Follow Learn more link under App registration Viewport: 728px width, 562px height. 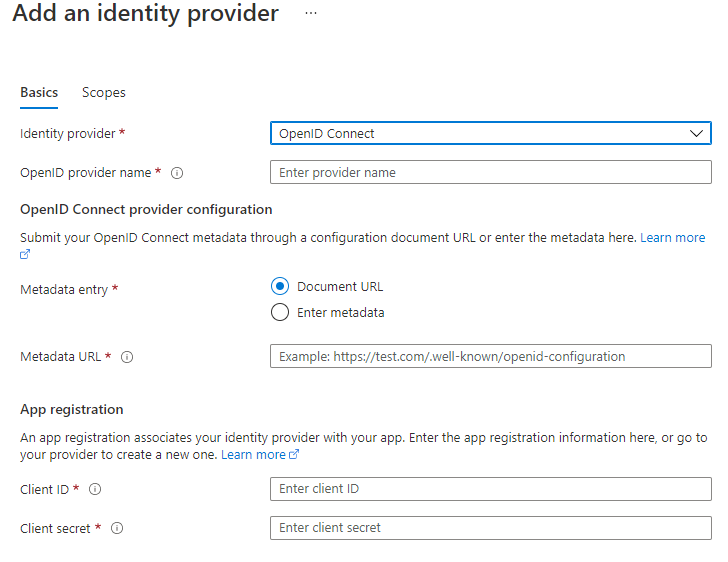pyautogui.click(x=253, y=455)
